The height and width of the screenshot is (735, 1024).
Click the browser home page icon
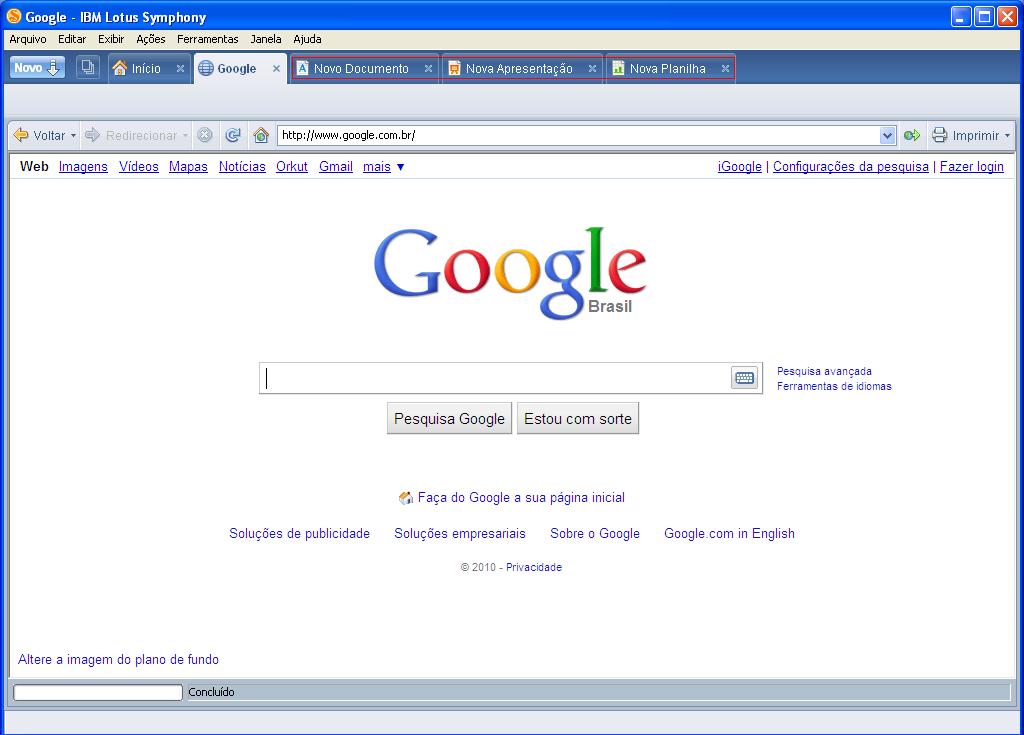[261, 135]
